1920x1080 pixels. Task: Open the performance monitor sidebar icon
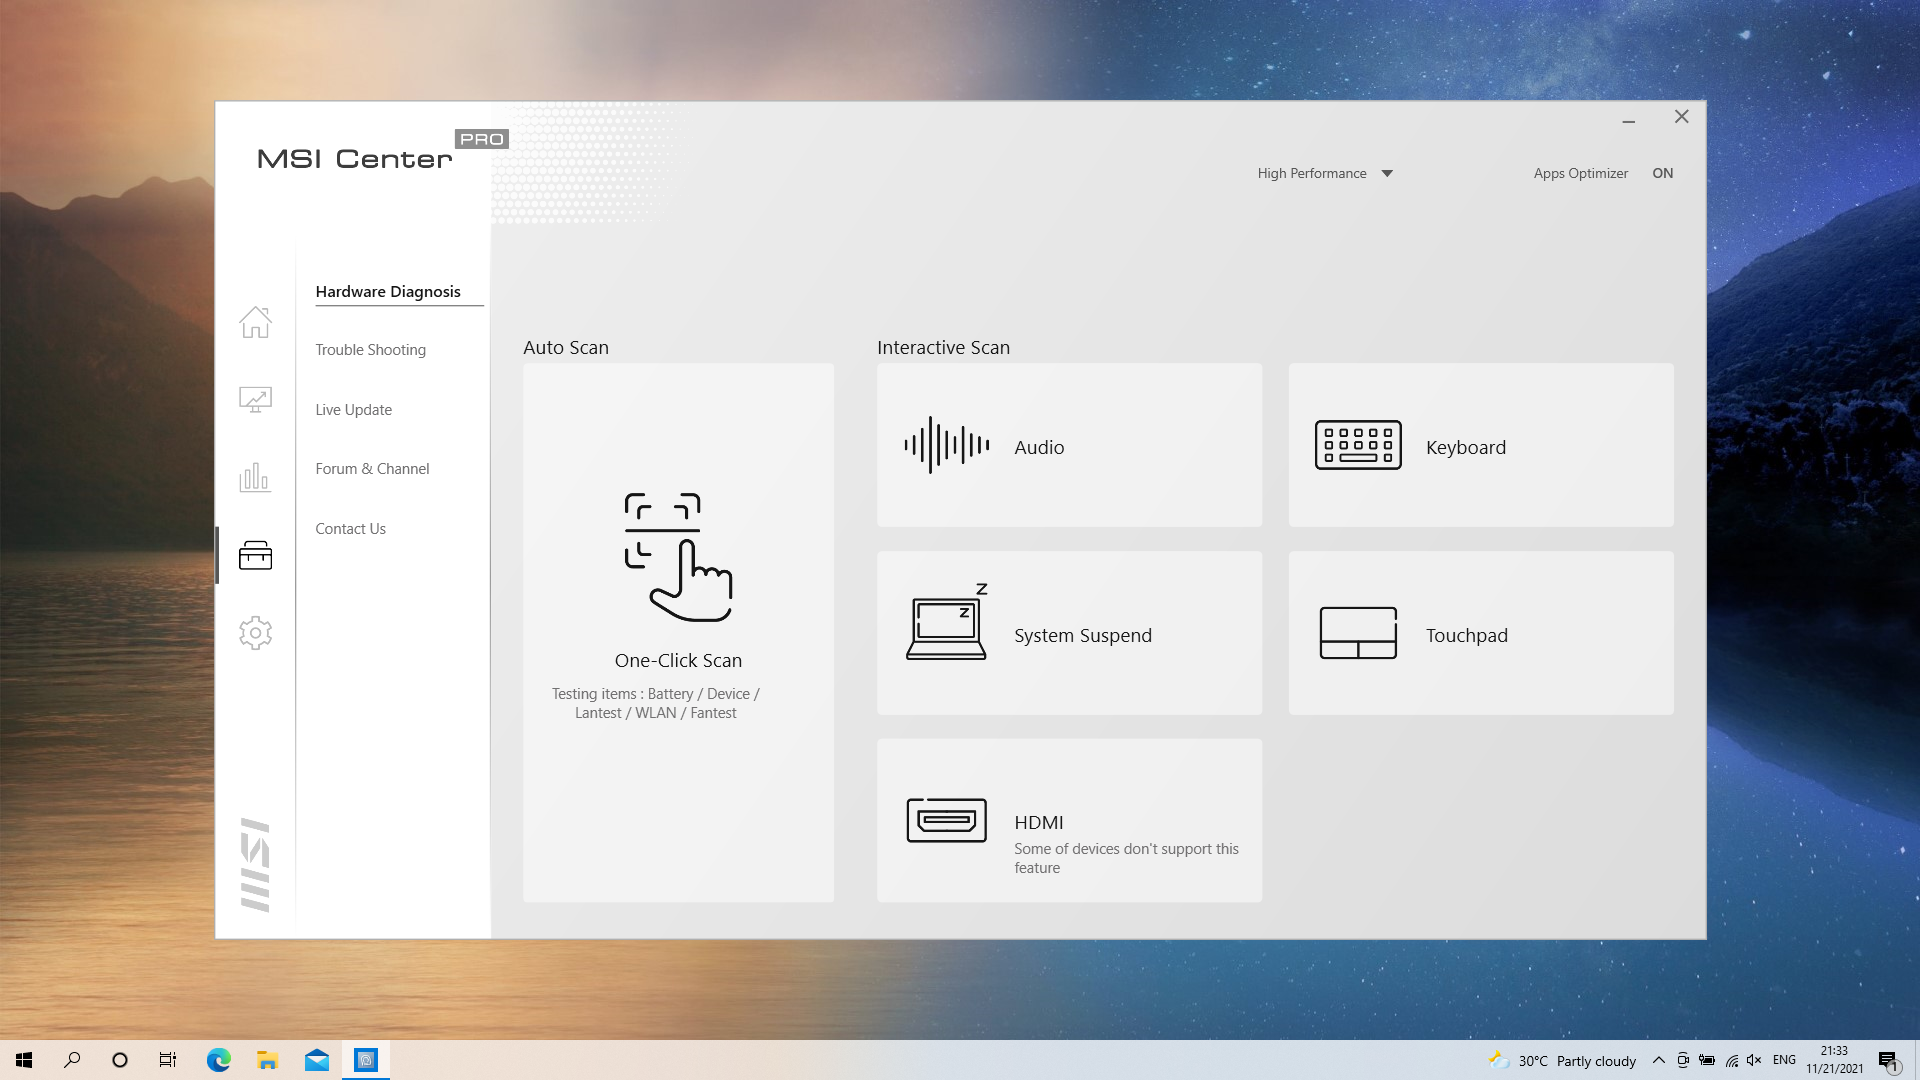click(x=255, y=400)
